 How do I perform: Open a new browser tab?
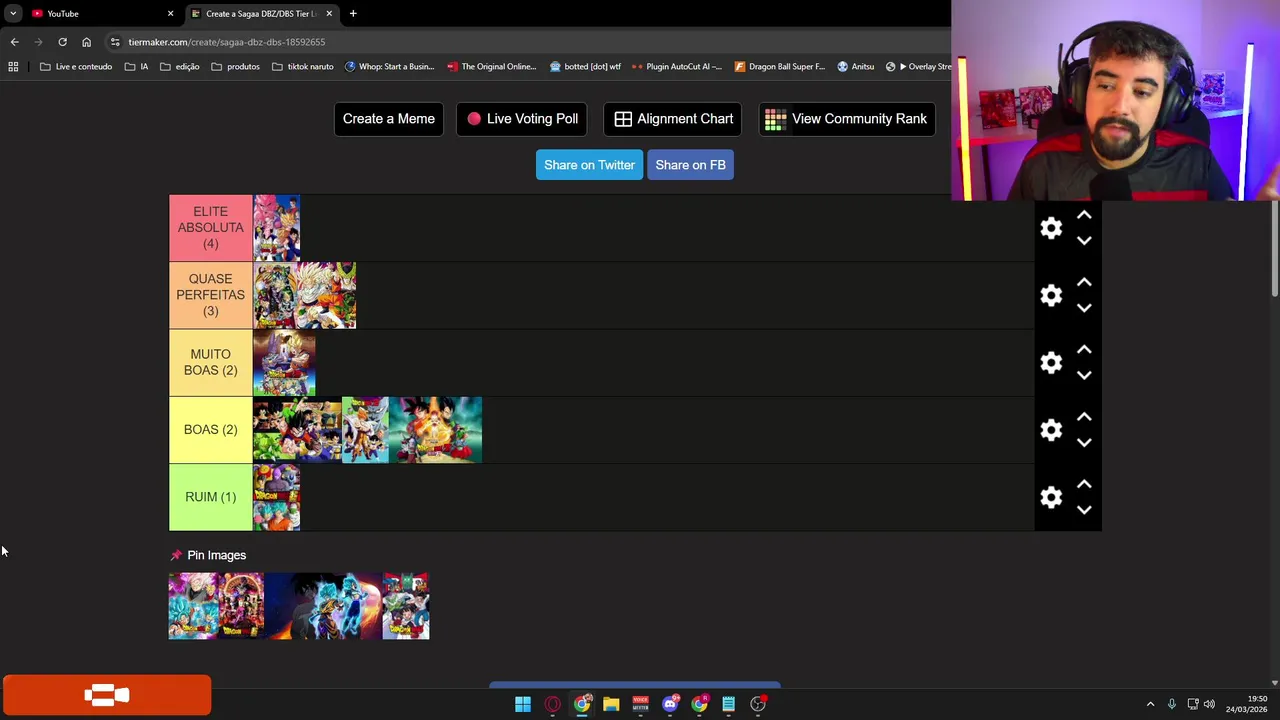pos(353,14)
